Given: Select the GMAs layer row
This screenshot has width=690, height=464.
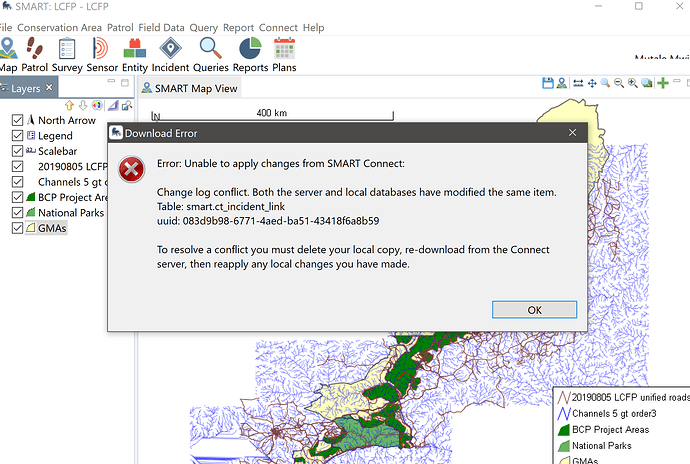Looking at the screenshot, I should pyautogui.click(x=46, y=228).
